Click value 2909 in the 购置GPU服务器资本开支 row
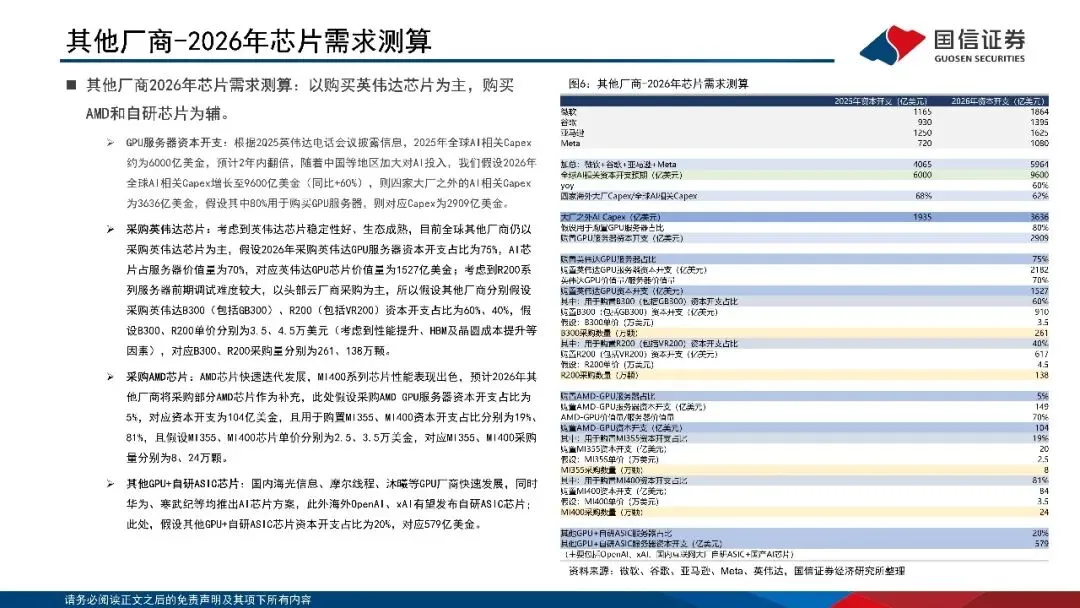The image size is (1080, 608). [1039, 238]
